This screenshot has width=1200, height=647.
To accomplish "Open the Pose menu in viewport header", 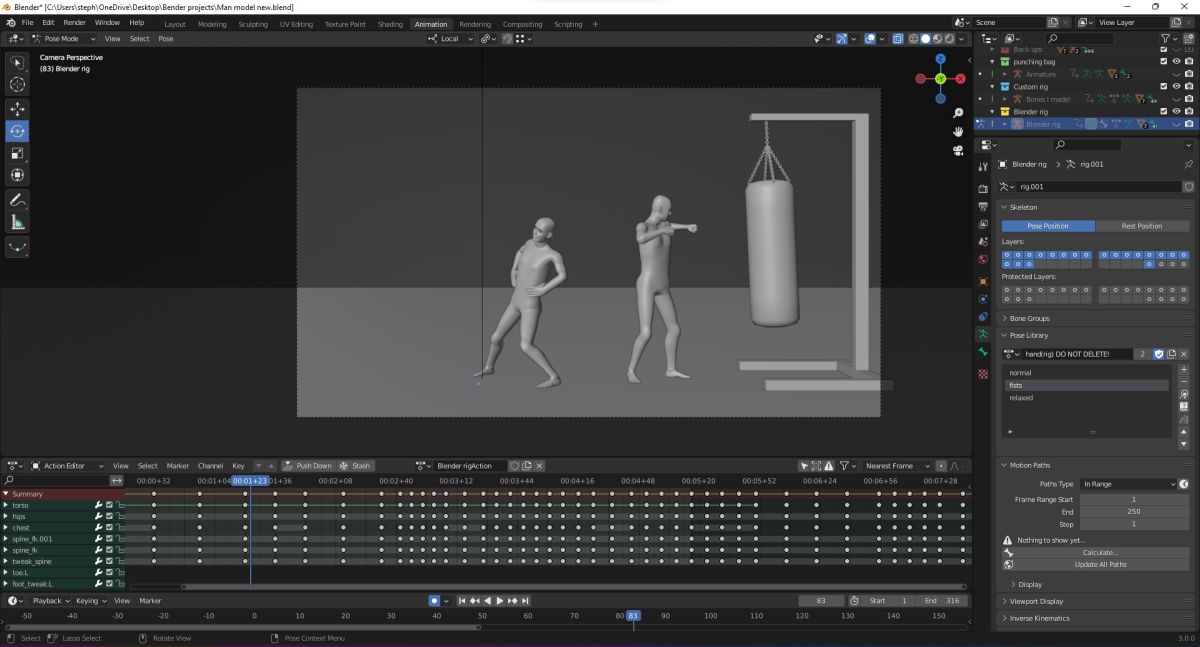I will 166,39.
